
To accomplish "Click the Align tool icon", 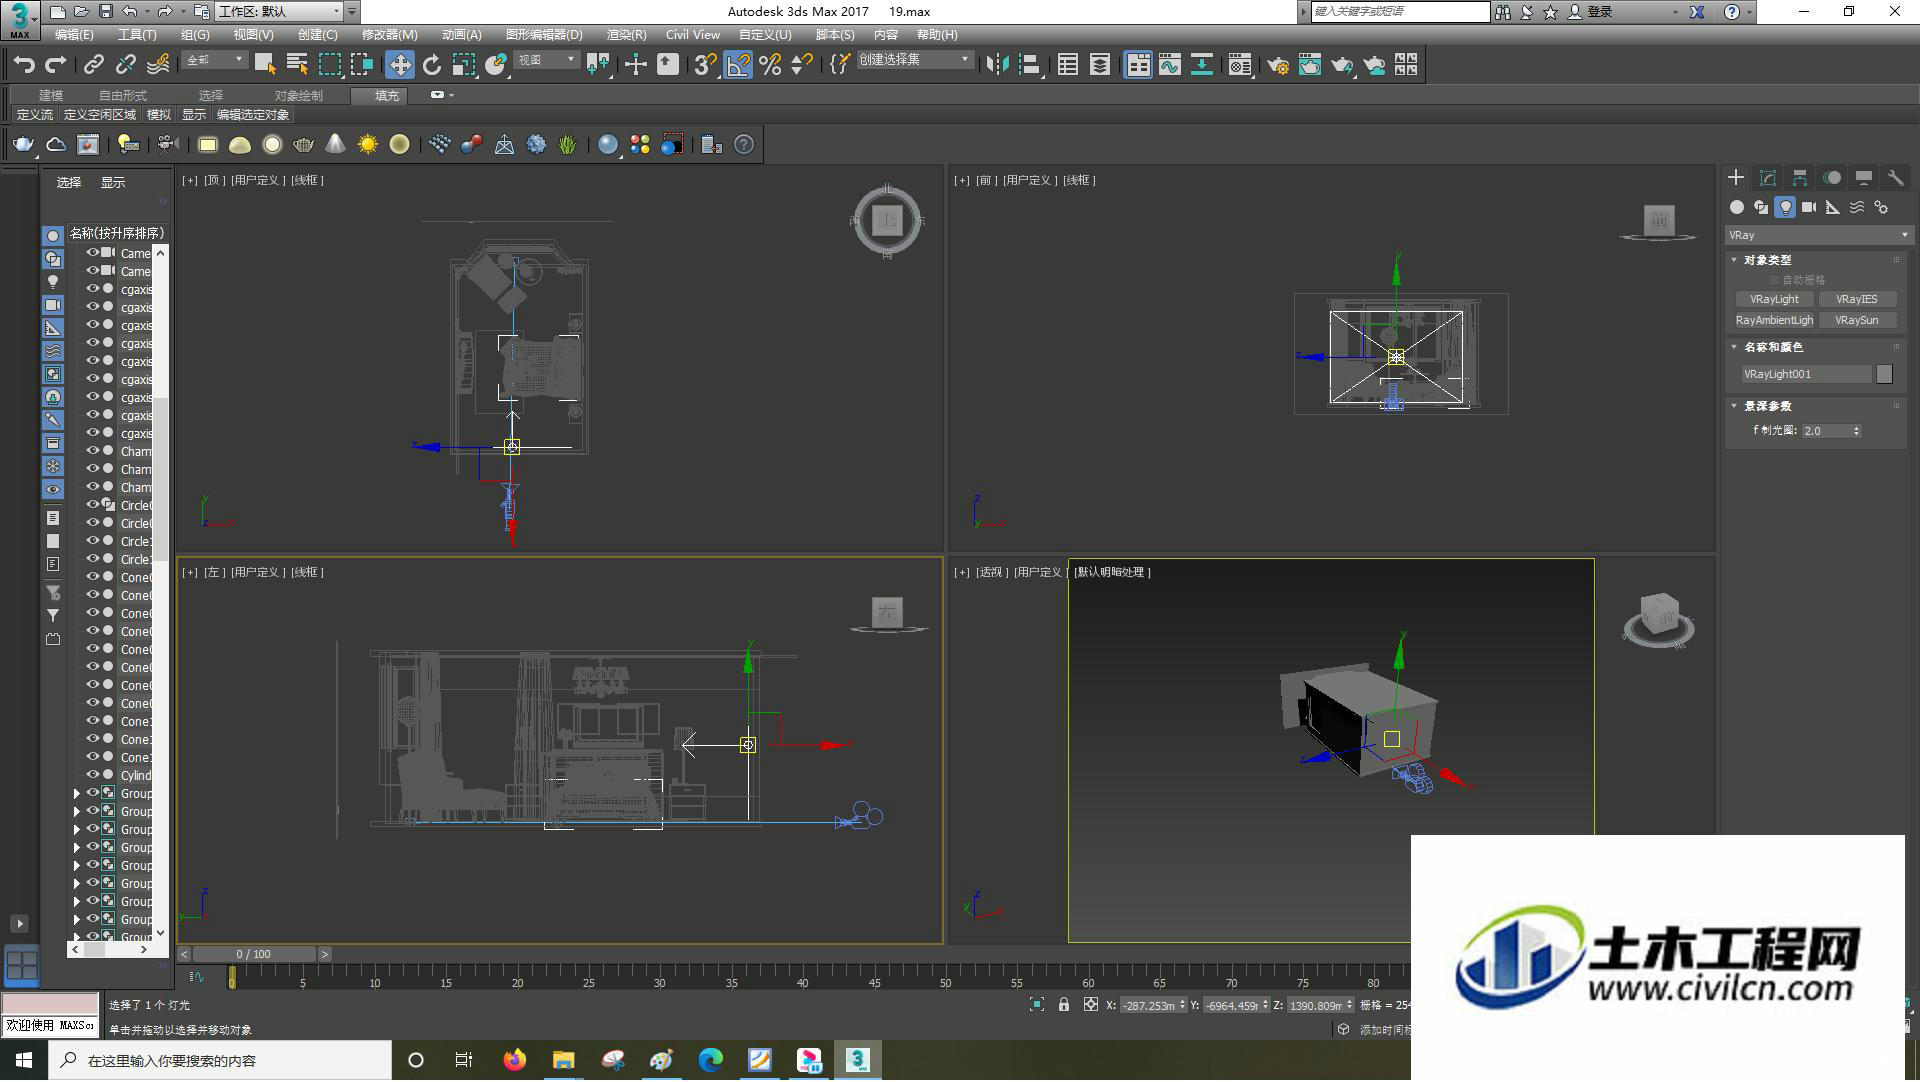I will pos(1029,65).
